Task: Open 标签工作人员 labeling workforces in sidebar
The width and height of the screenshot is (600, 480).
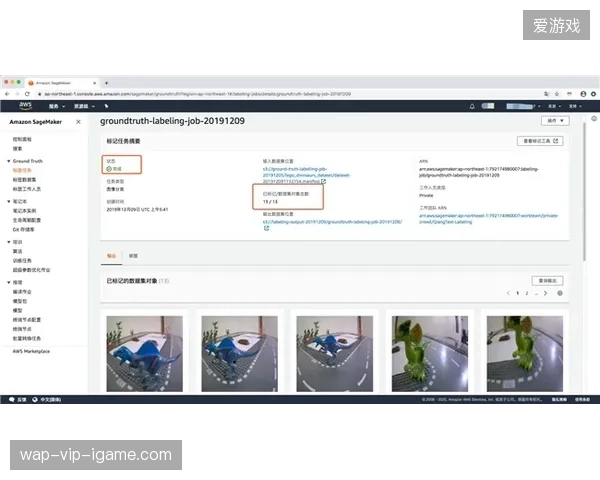Action: coord(27,189)
